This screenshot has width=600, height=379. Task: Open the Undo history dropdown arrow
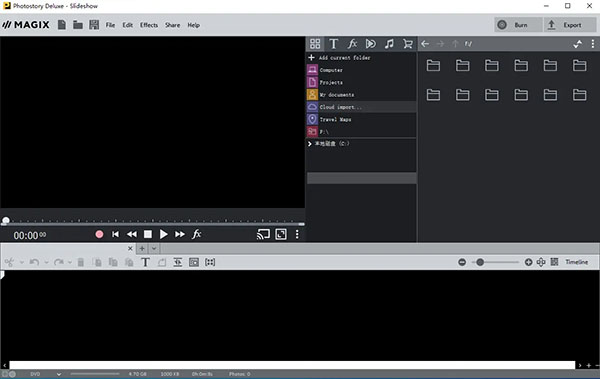(x=46, y=263)
